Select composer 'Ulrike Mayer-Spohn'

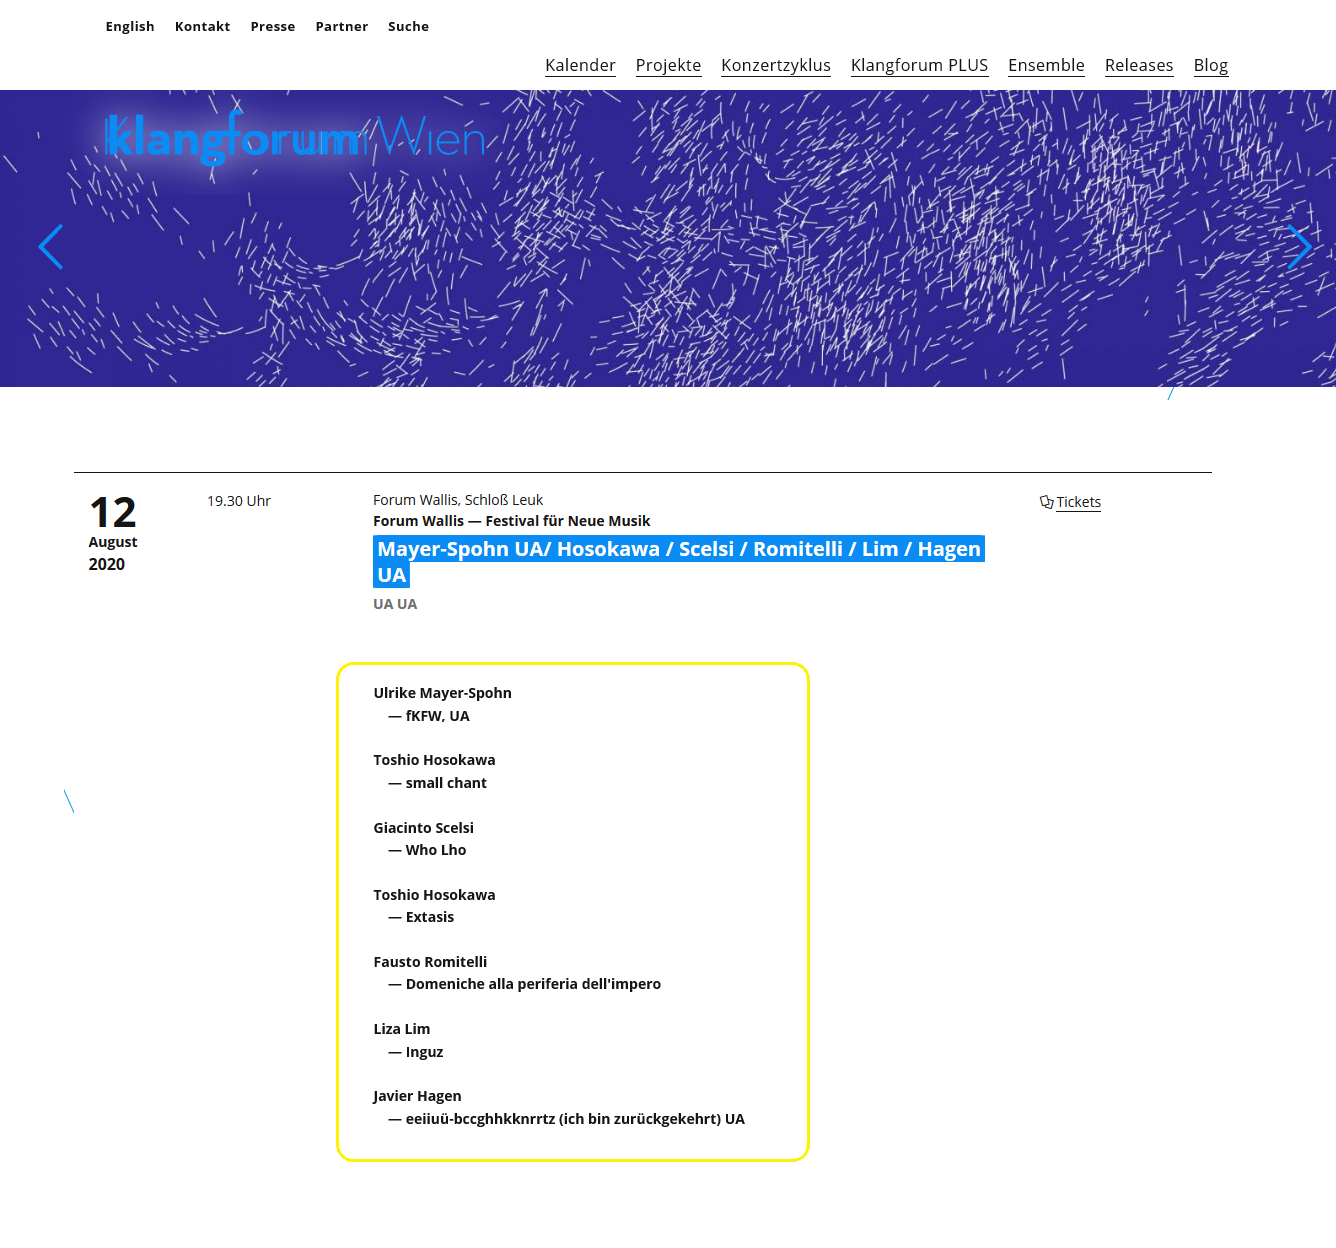tap(442, 693)
